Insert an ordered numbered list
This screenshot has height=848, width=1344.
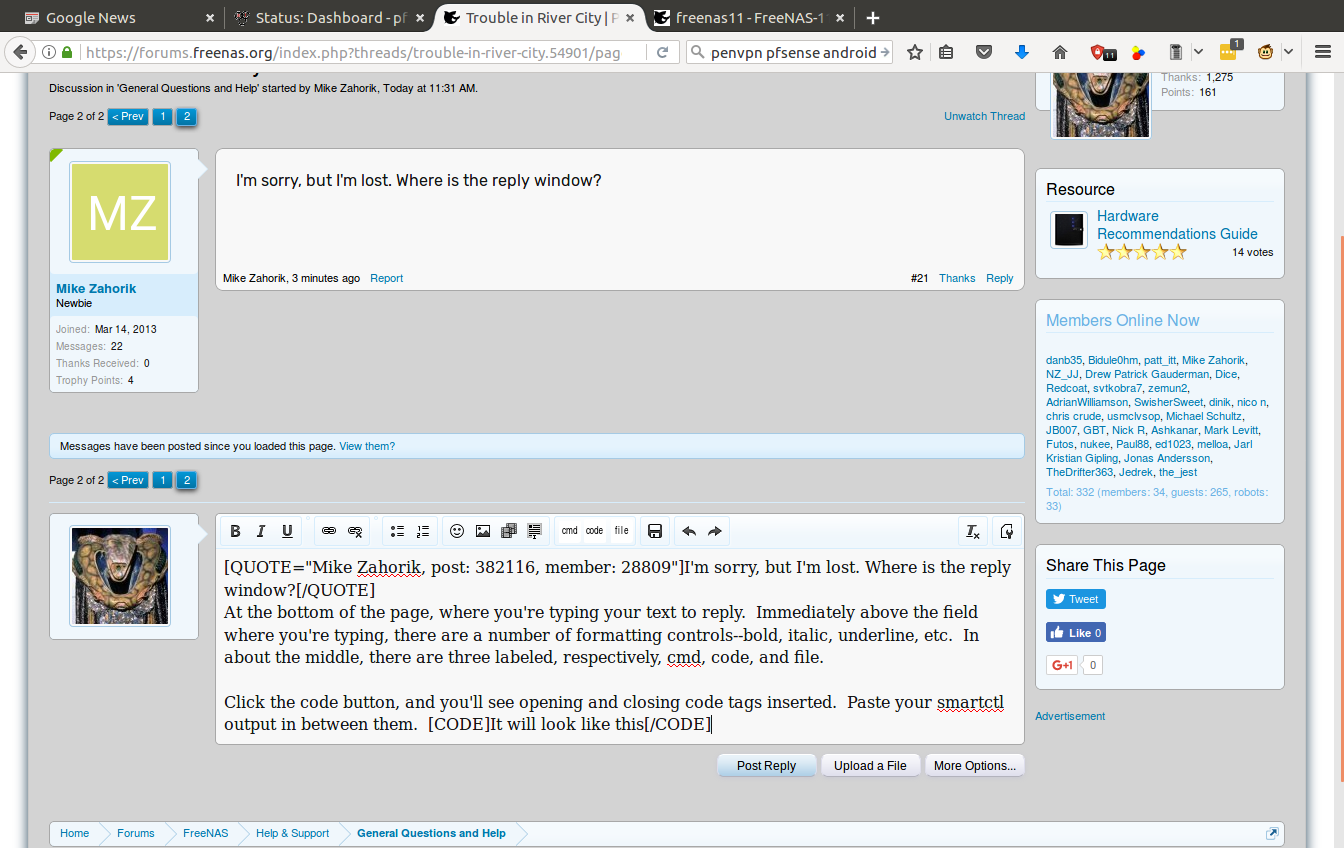tap(423, 531)
